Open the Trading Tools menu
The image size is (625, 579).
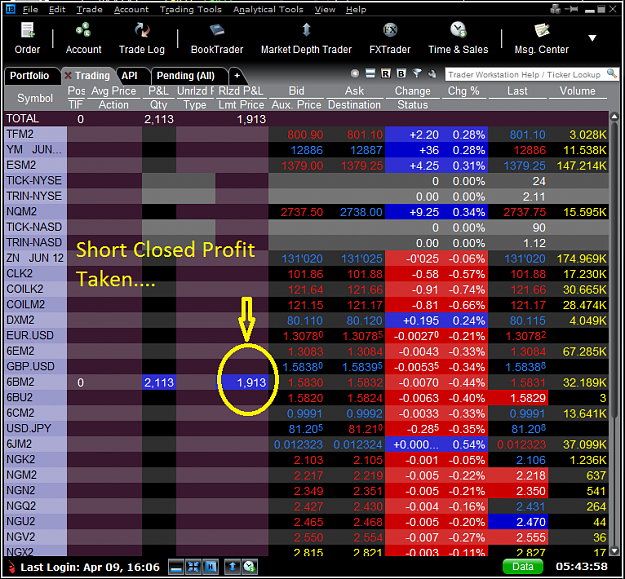(191, 9)
